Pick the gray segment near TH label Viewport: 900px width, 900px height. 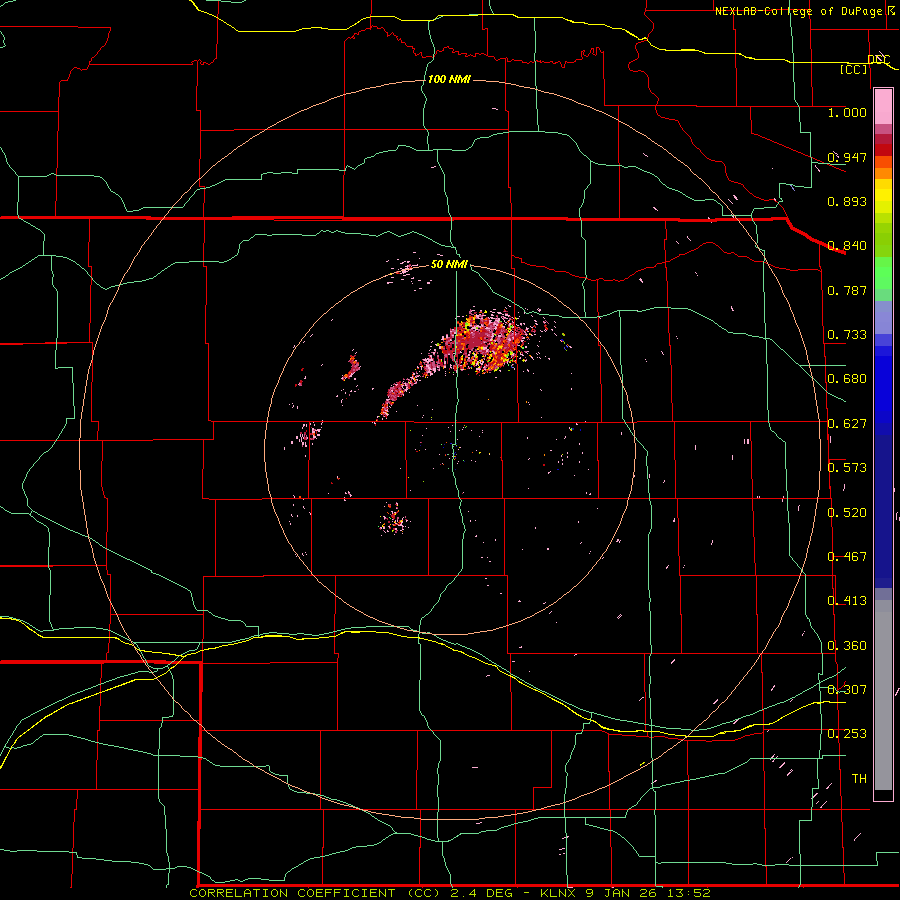point(883,695)
